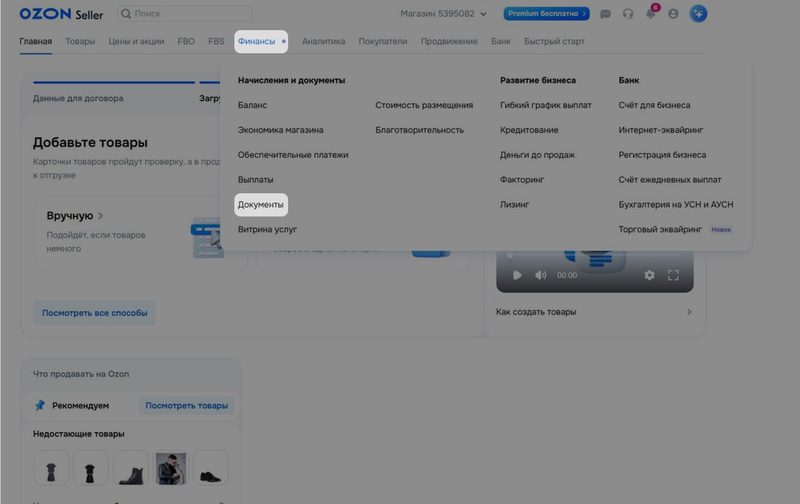The image size is (800, 504).
Task: Select Регистрация бизнеса menu item
Action: point(662,155)
